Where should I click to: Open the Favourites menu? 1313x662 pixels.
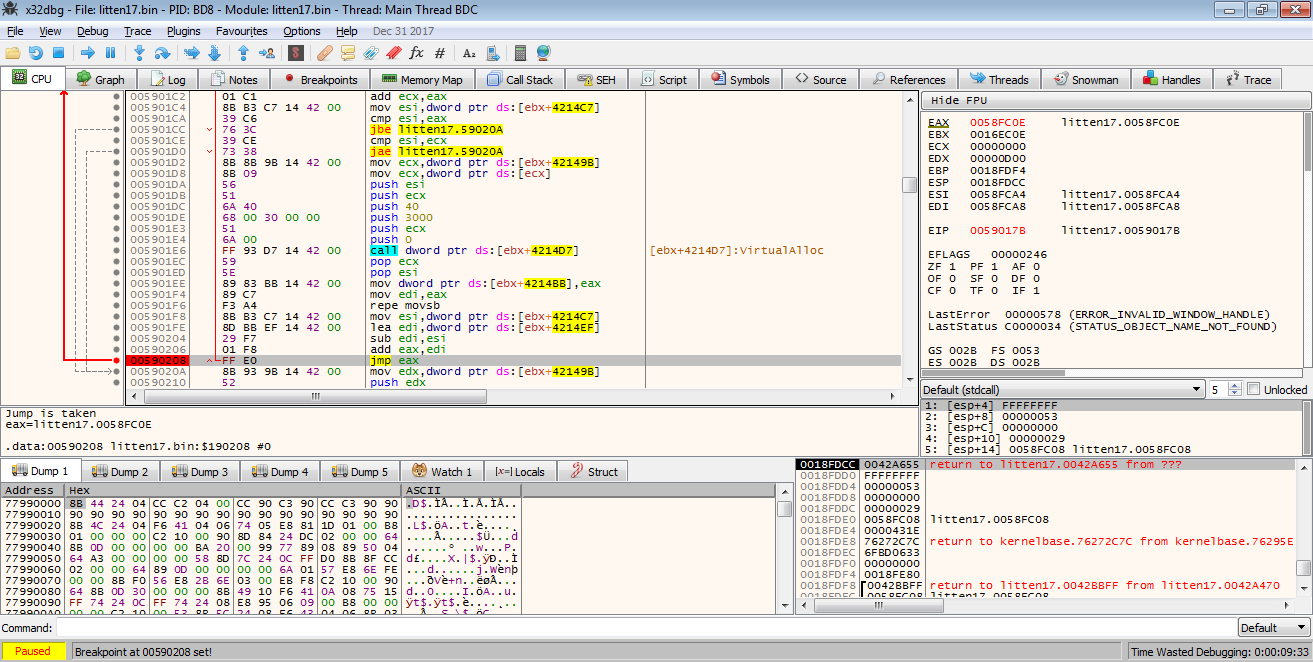[241, 31]
